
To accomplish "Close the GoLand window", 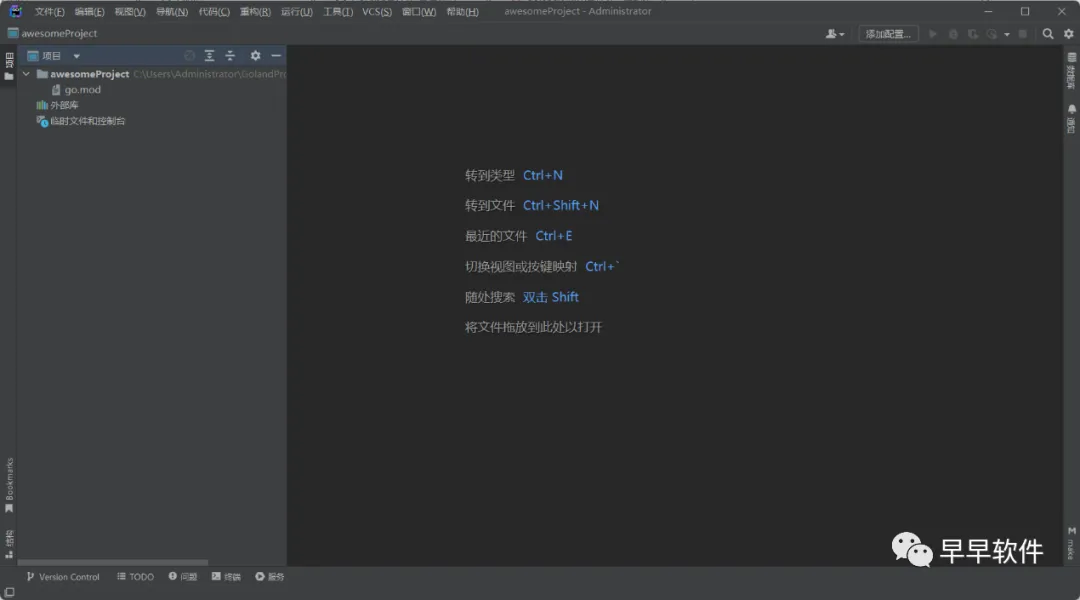I will tap(1061, 12).
